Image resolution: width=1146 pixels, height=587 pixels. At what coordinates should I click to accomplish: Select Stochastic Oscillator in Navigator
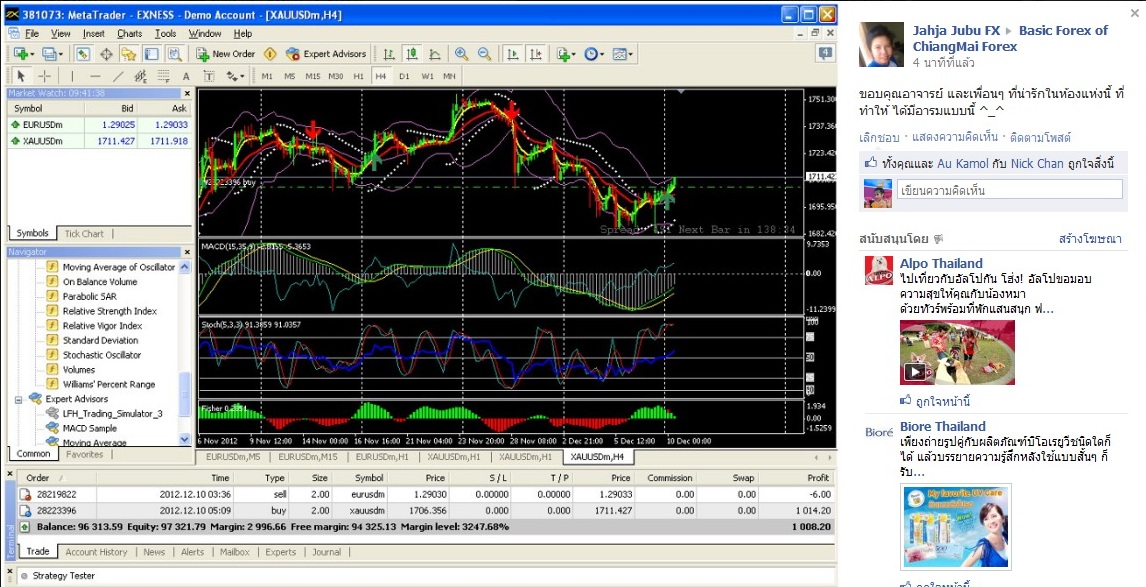pyautogui.click(x=102, y=355)
